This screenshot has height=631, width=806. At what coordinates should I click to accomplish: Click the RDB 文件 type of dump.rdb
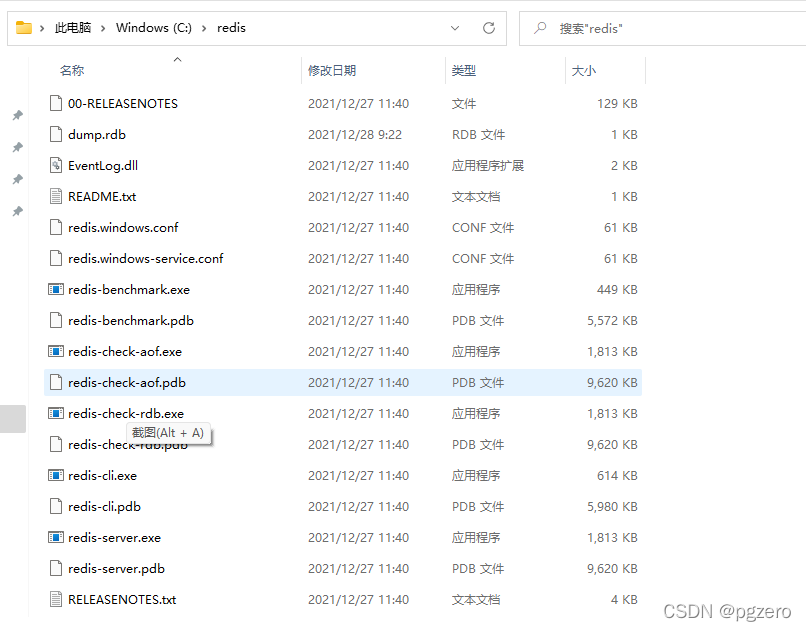pos(478,135)
